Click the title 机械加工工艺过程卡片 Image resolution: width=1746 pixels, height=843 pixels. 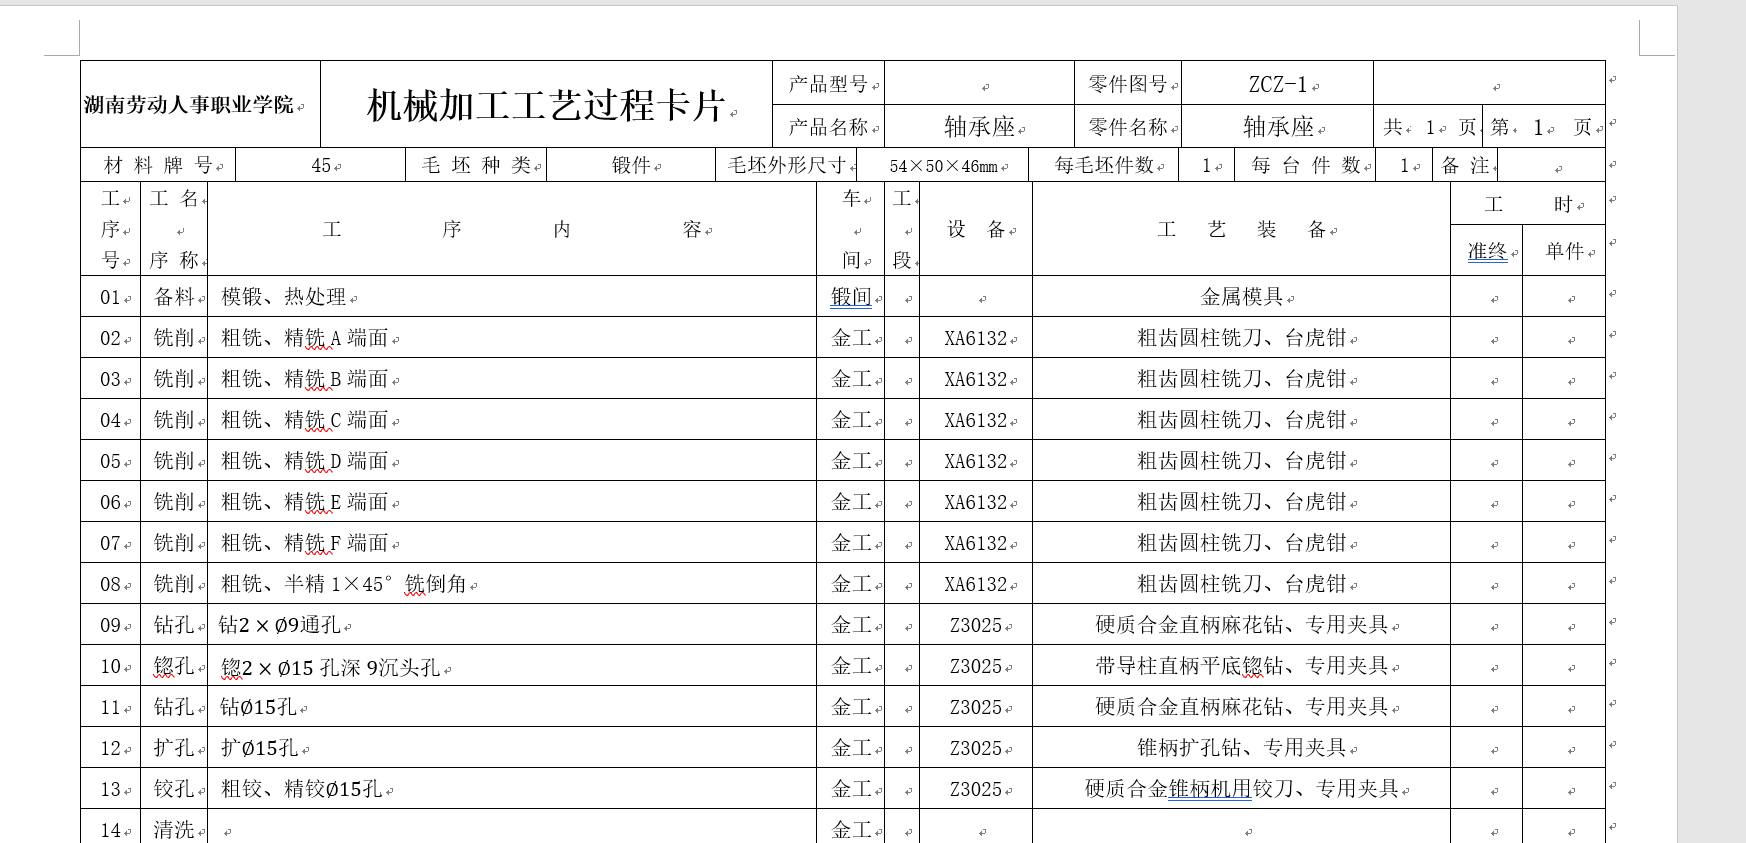point(546,105)
